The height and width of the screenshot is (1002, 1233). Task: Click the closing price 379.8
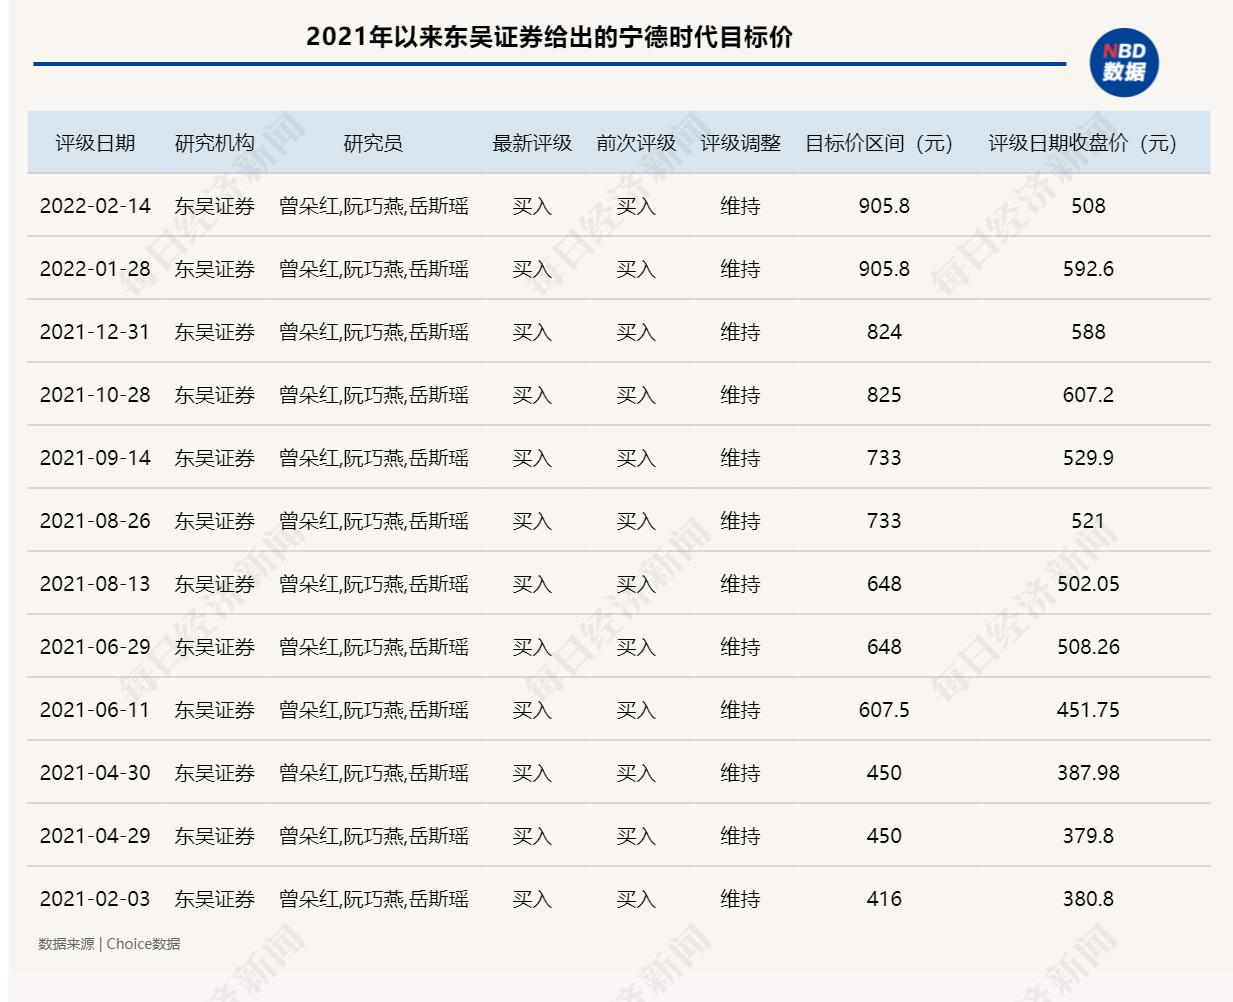click(1088, 836)
